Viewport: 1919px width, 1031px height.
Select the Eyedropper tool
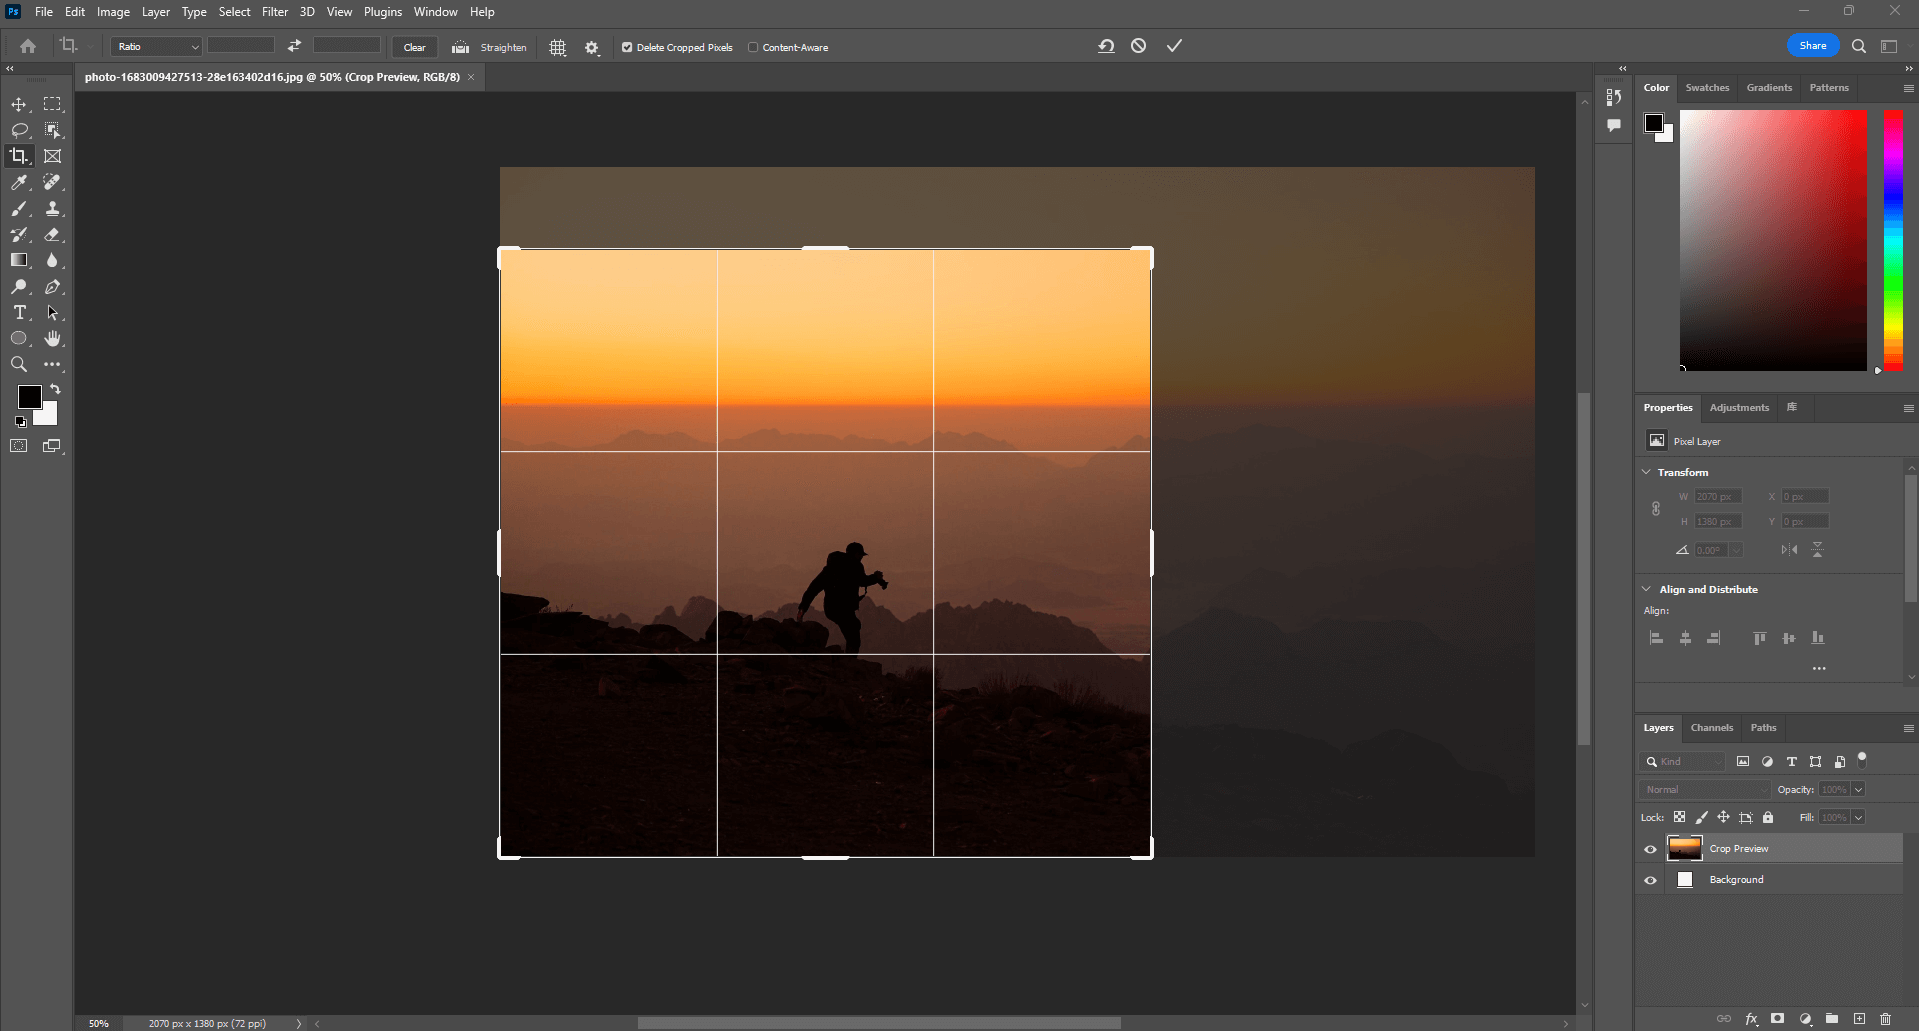click(x=19, y=182)
